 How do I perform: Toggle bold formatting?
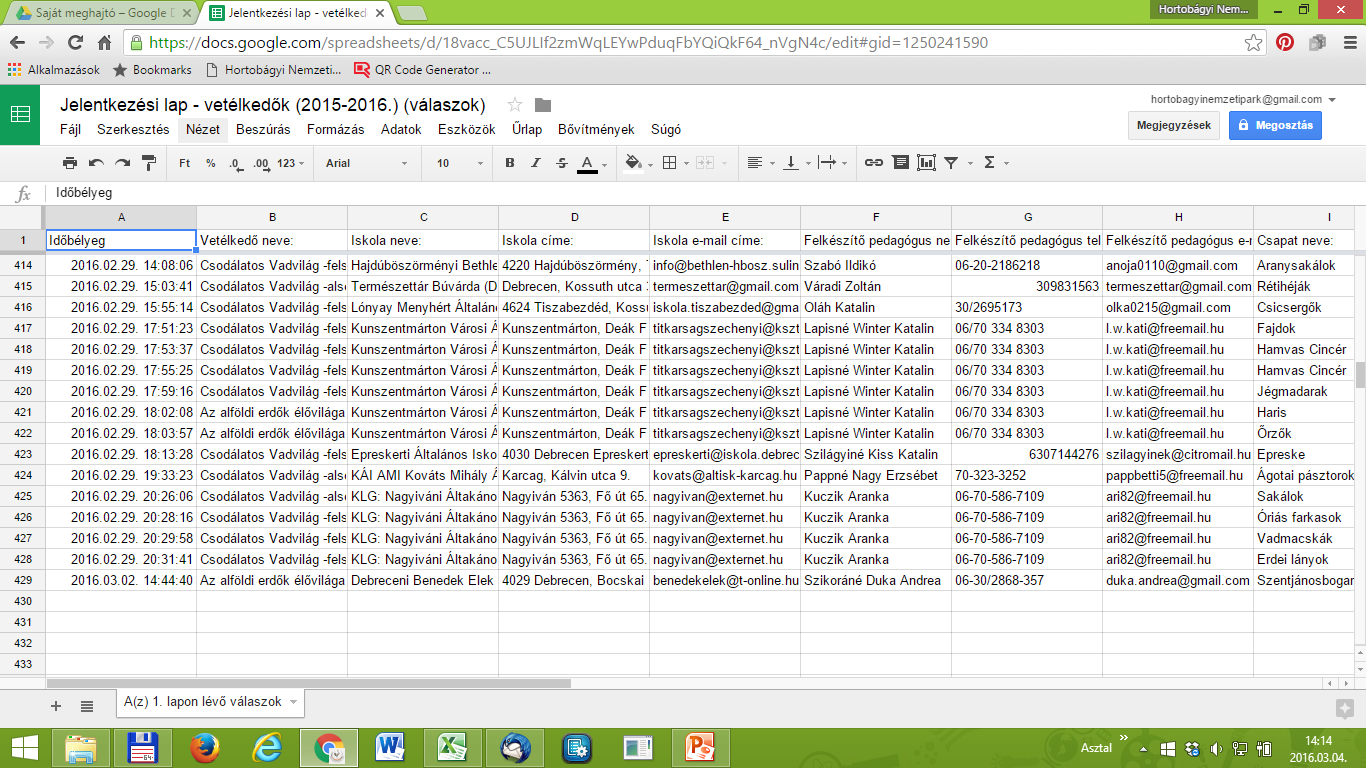(x=510, y=163)
